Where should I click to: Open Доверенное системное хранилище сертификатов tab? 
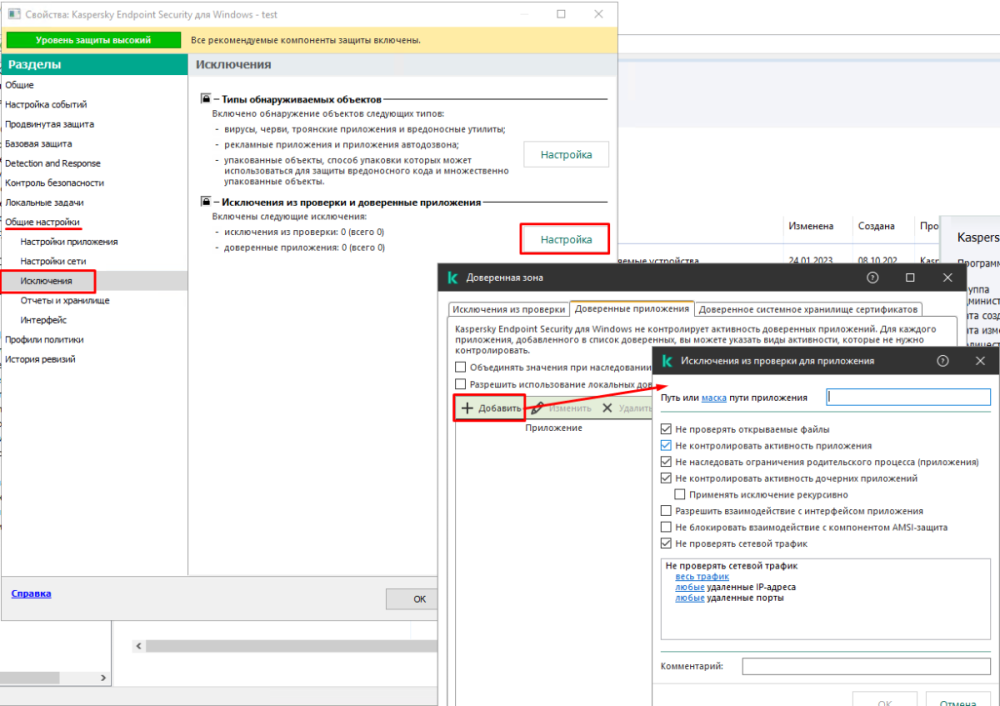pos(807,309)
